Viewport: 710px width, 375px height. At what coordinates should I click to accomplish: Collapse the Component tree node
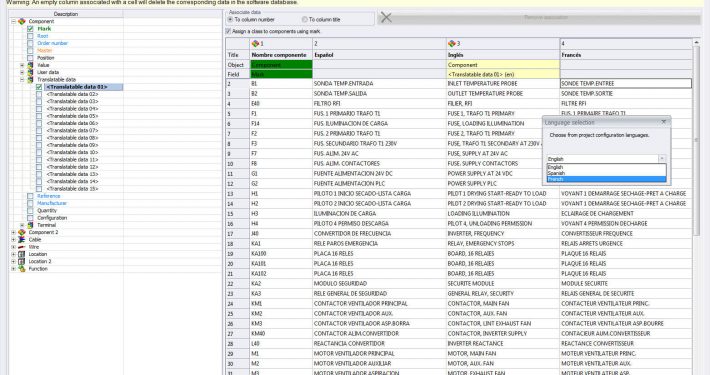[x=14, y=21]
